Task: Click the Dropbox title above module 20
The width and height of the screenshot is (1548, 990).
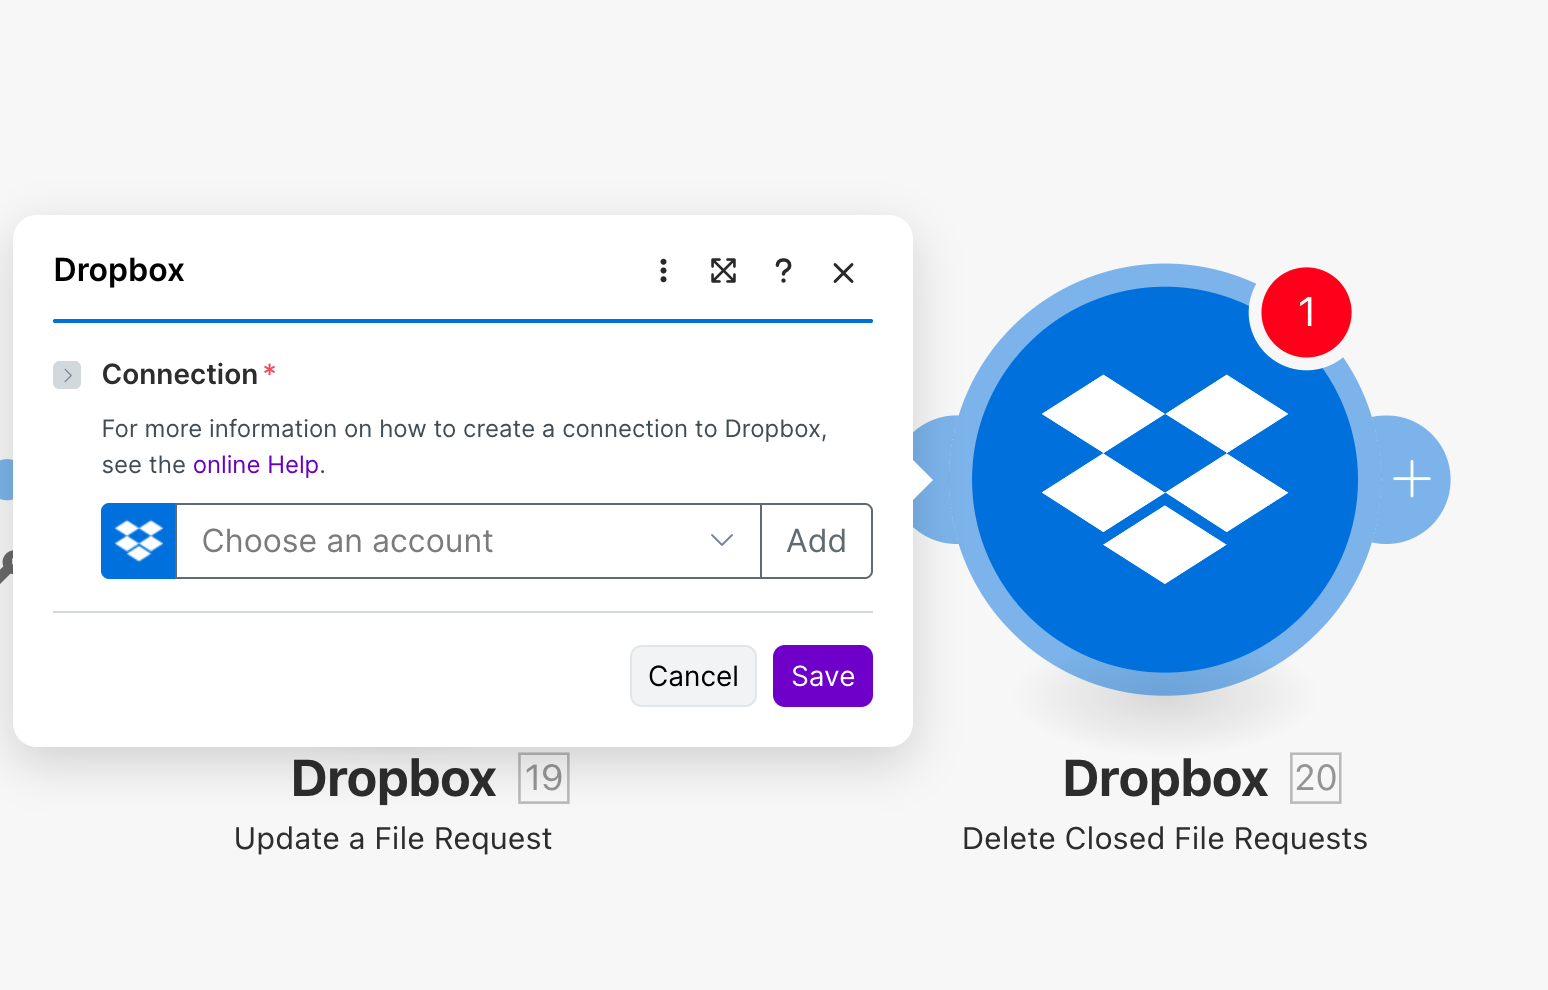Action: [x=1166, y=778]
